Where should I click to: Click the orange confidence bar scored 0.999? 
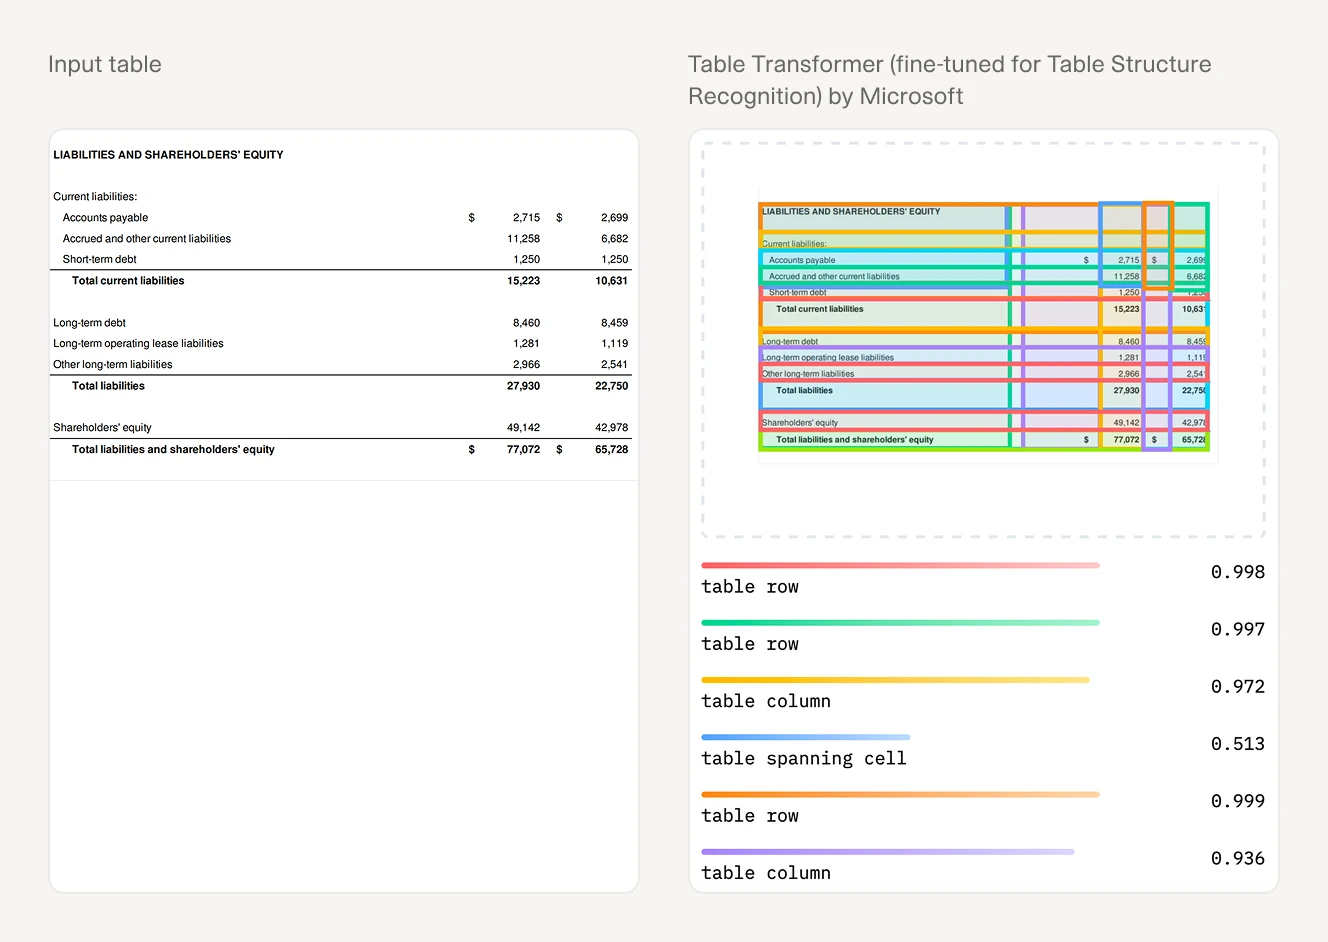(x=900, y=794)
